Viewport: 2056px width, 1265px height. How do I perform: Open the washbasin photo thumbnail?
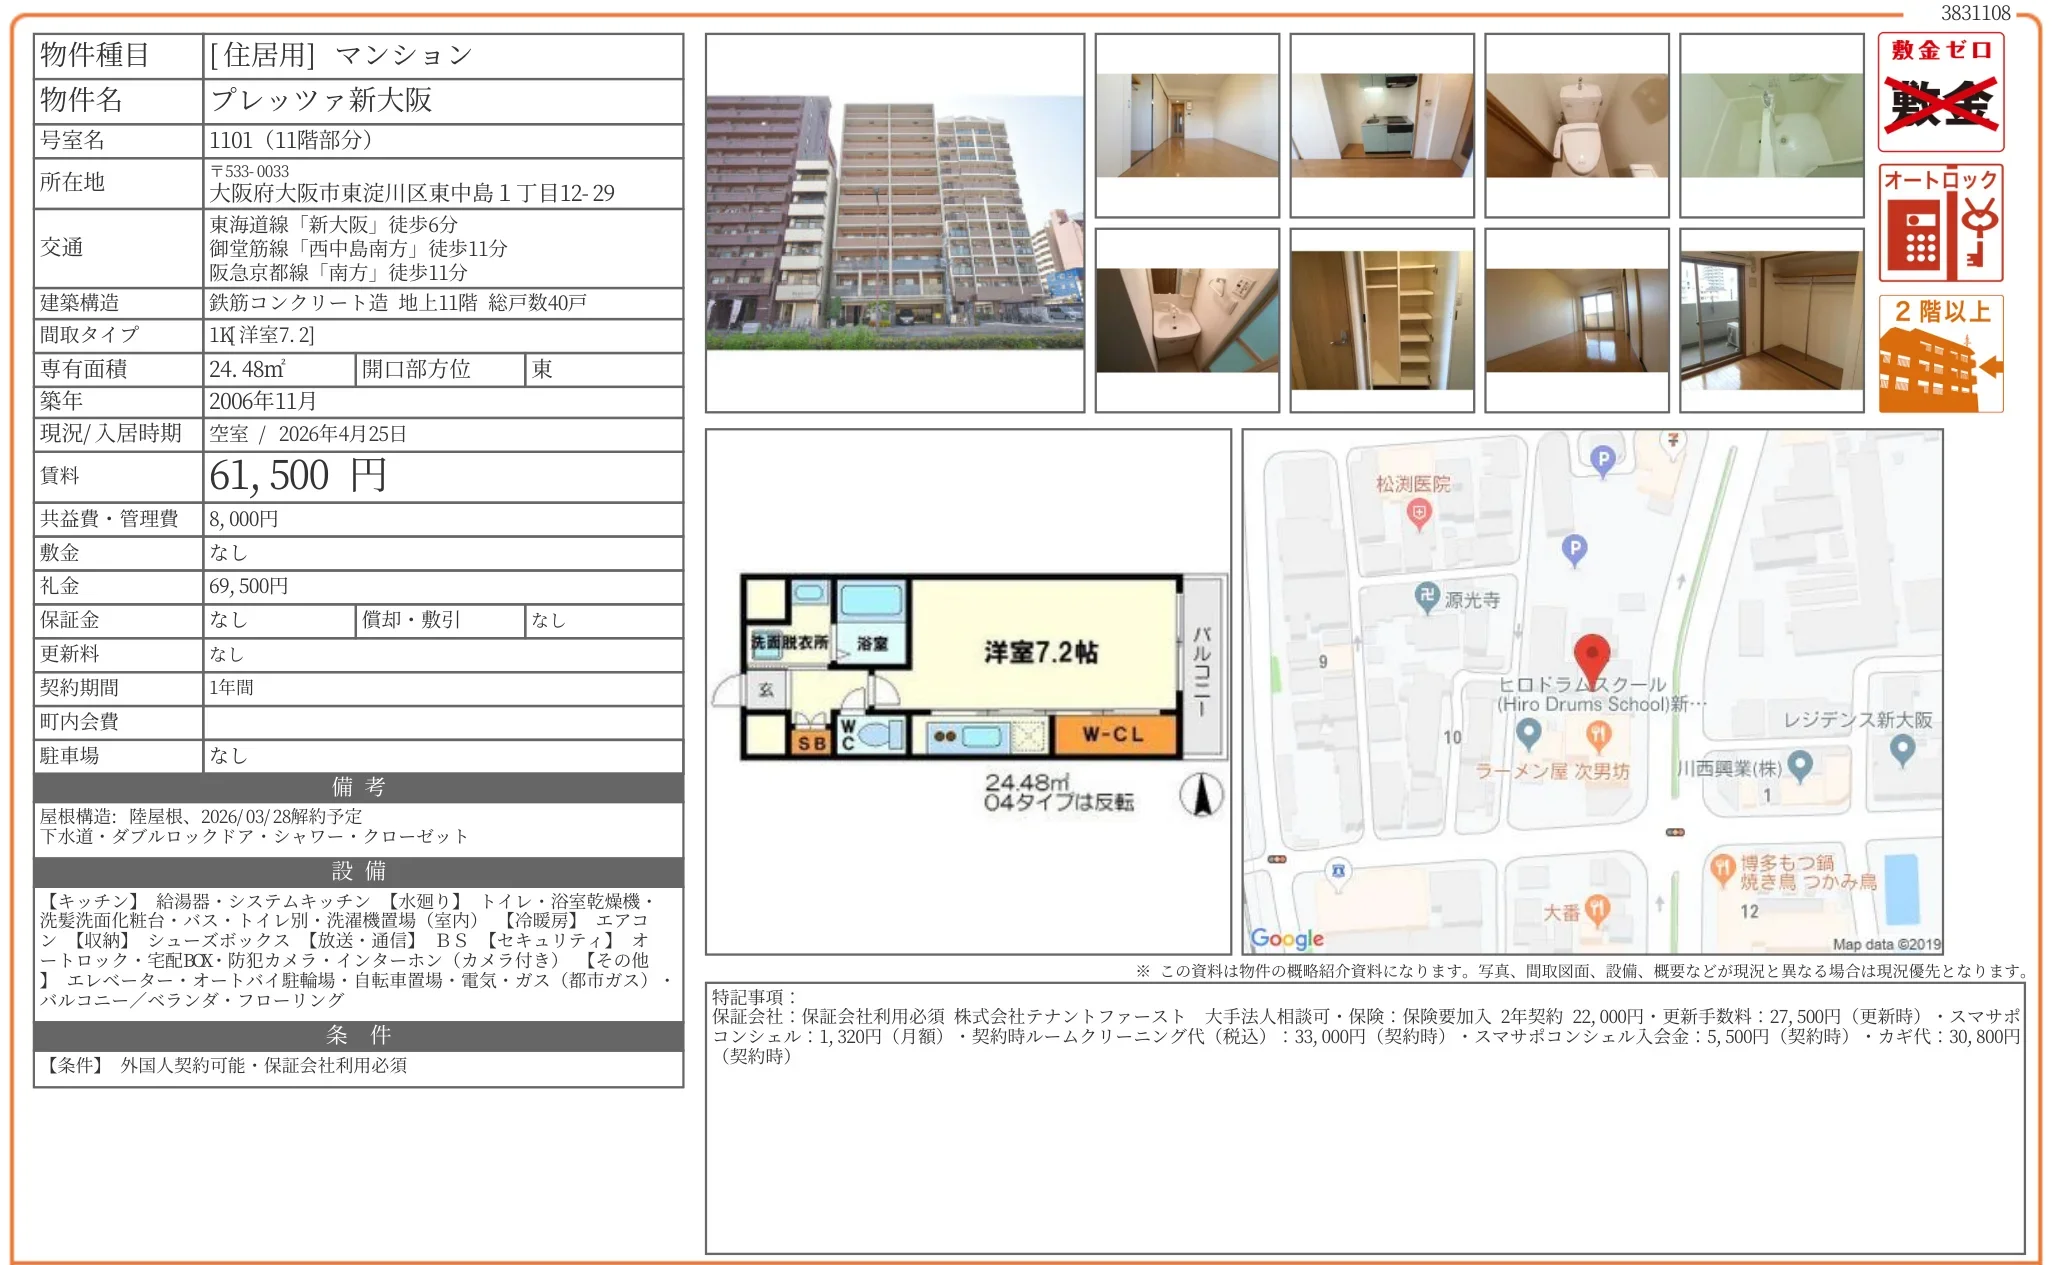[1186, 320]
